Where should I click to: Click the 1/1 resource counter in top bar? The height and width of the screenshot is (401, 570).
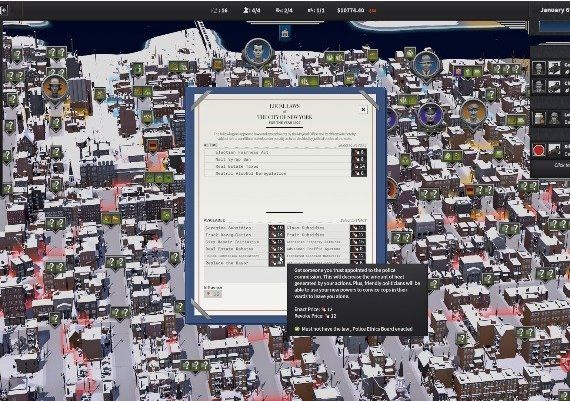point(316,10)
